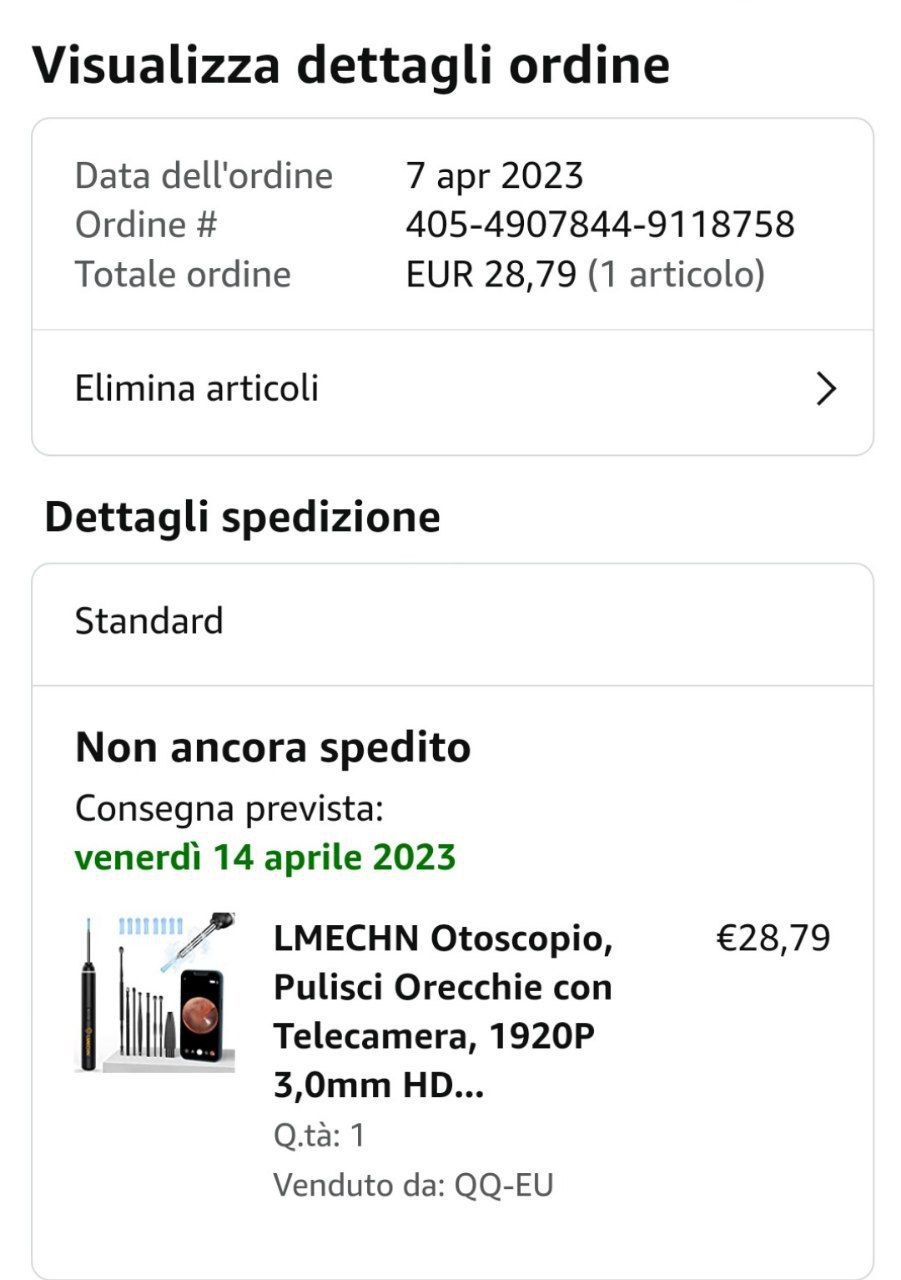901x1280 pixels.
Task: Tap the delivery date venerdì 14 aprile 2023
Action: pos(265,857)
